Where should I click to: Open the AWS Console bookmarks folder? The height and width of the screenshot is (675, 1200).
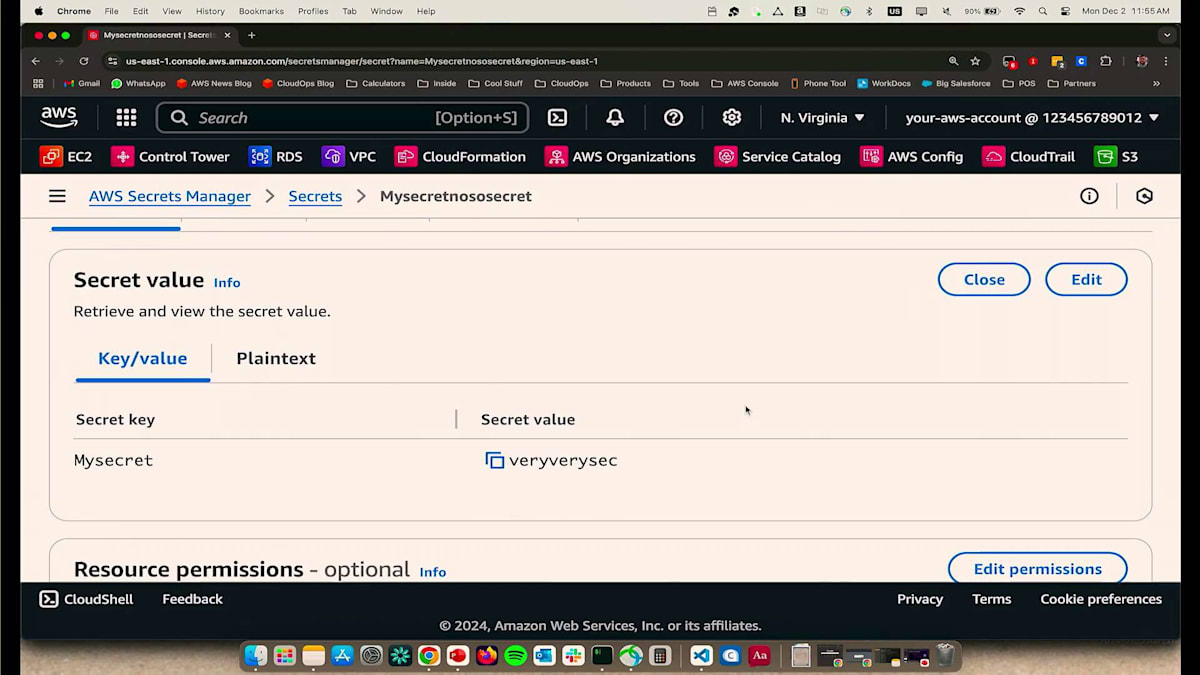[744, 84]
